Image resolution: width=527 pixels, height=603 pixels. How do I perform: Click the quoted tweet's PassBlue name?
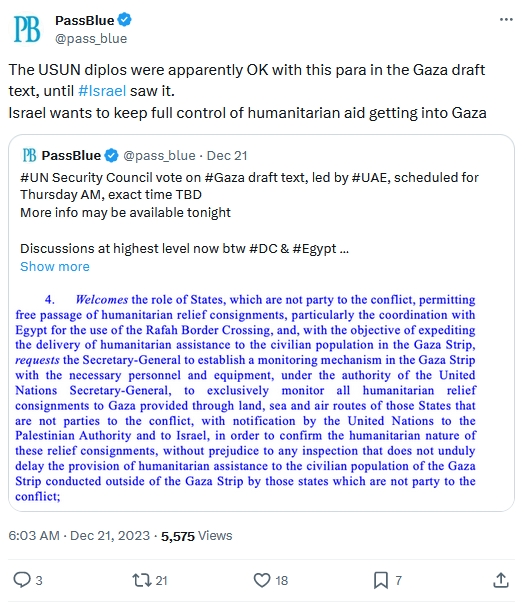point(71,155)
